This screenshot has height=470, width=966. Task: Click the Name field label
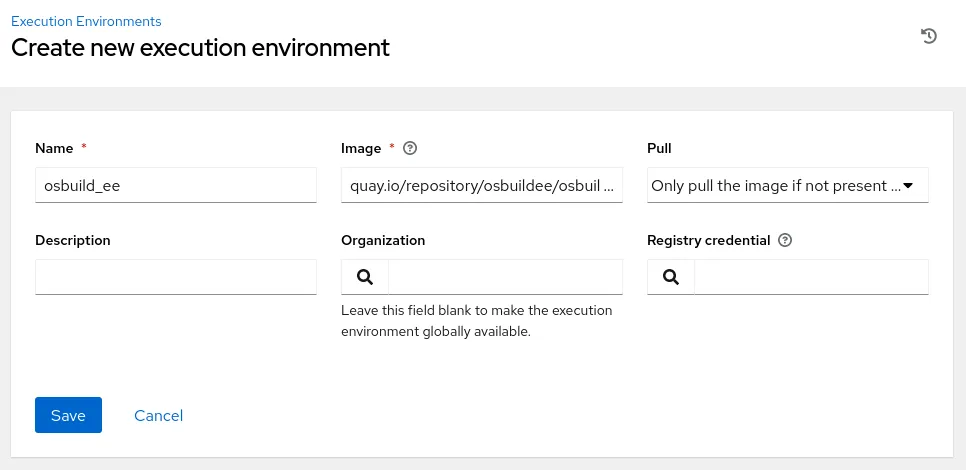tap(54, 148)
